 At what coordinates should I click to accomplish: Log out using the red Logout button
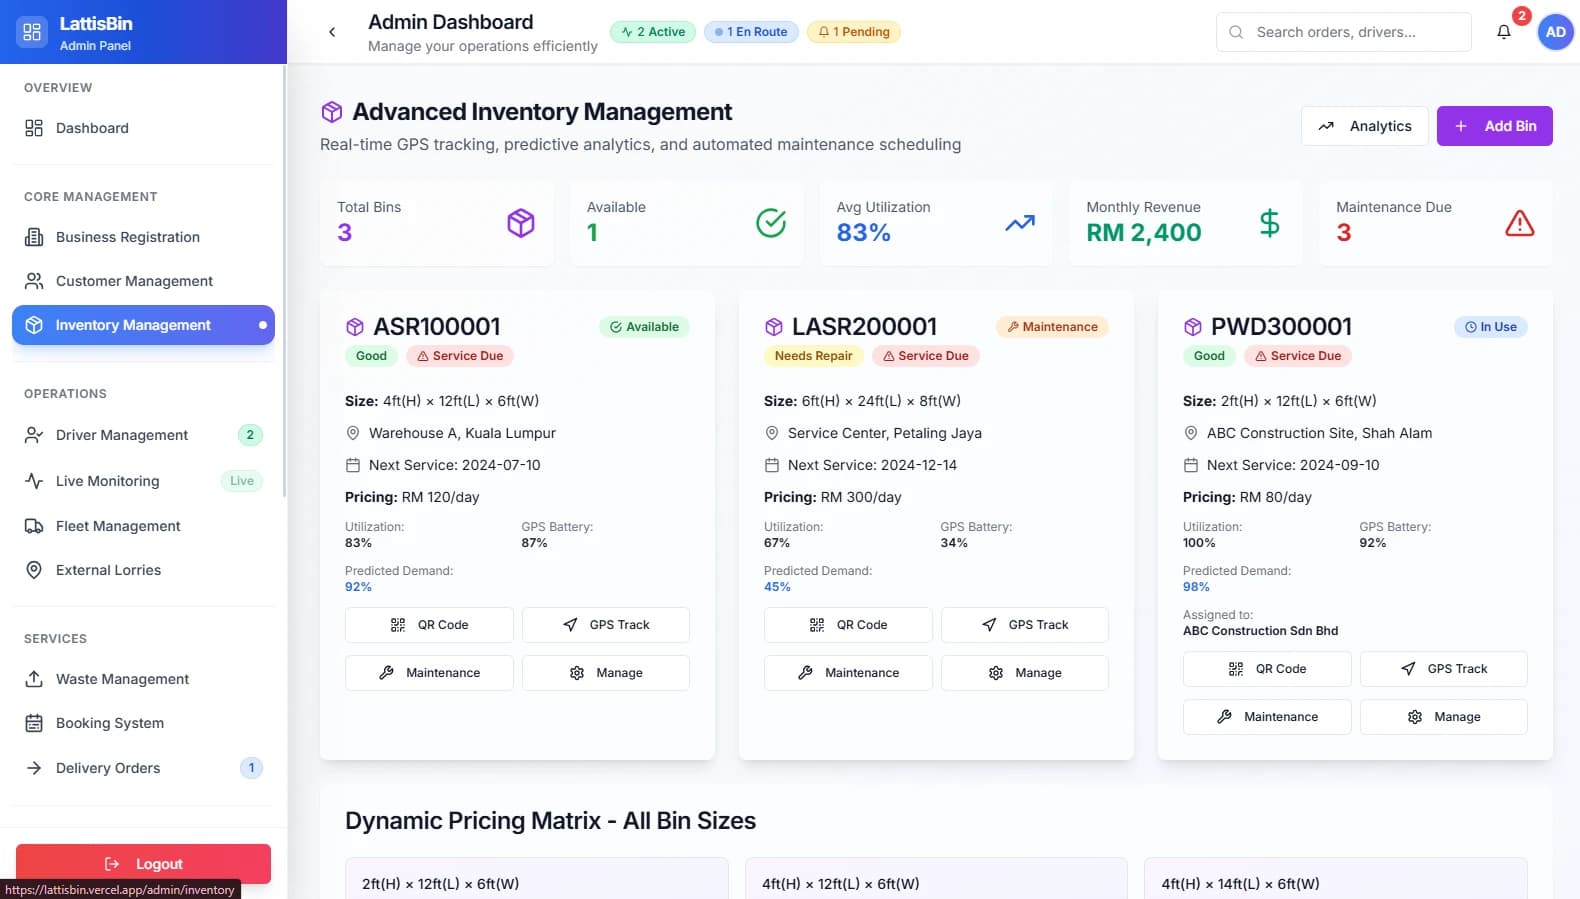143,864
